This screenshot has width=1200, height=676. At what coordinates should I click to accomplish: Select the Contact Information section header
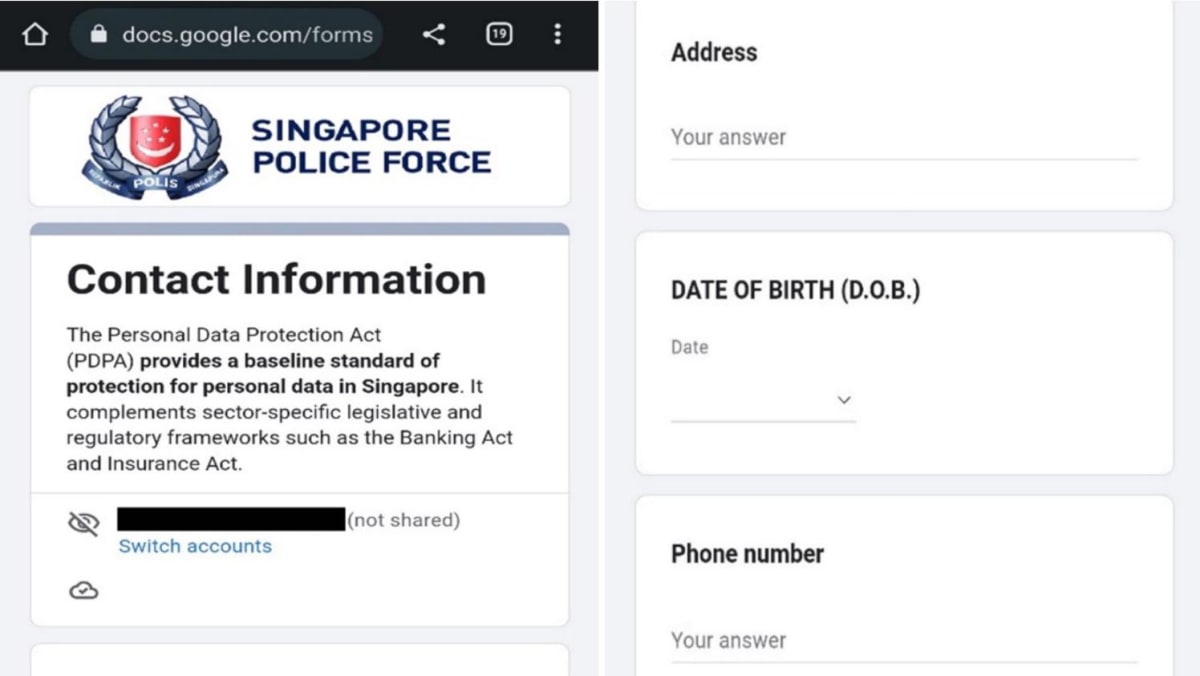(276, 280)
